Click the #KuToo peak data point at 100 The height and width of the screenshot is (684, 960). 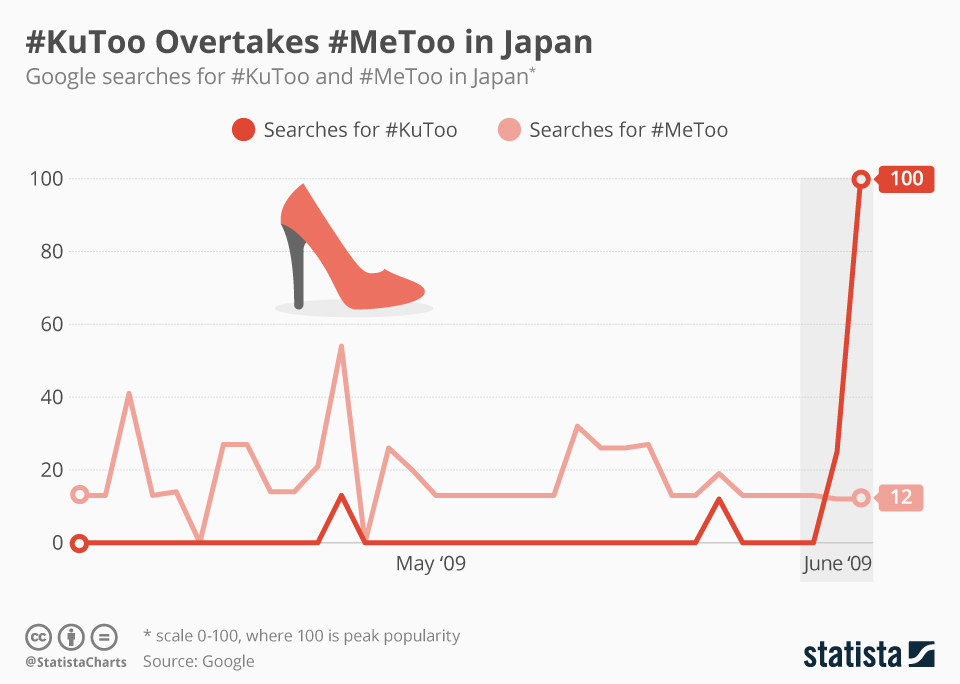[x=861, y=179]
